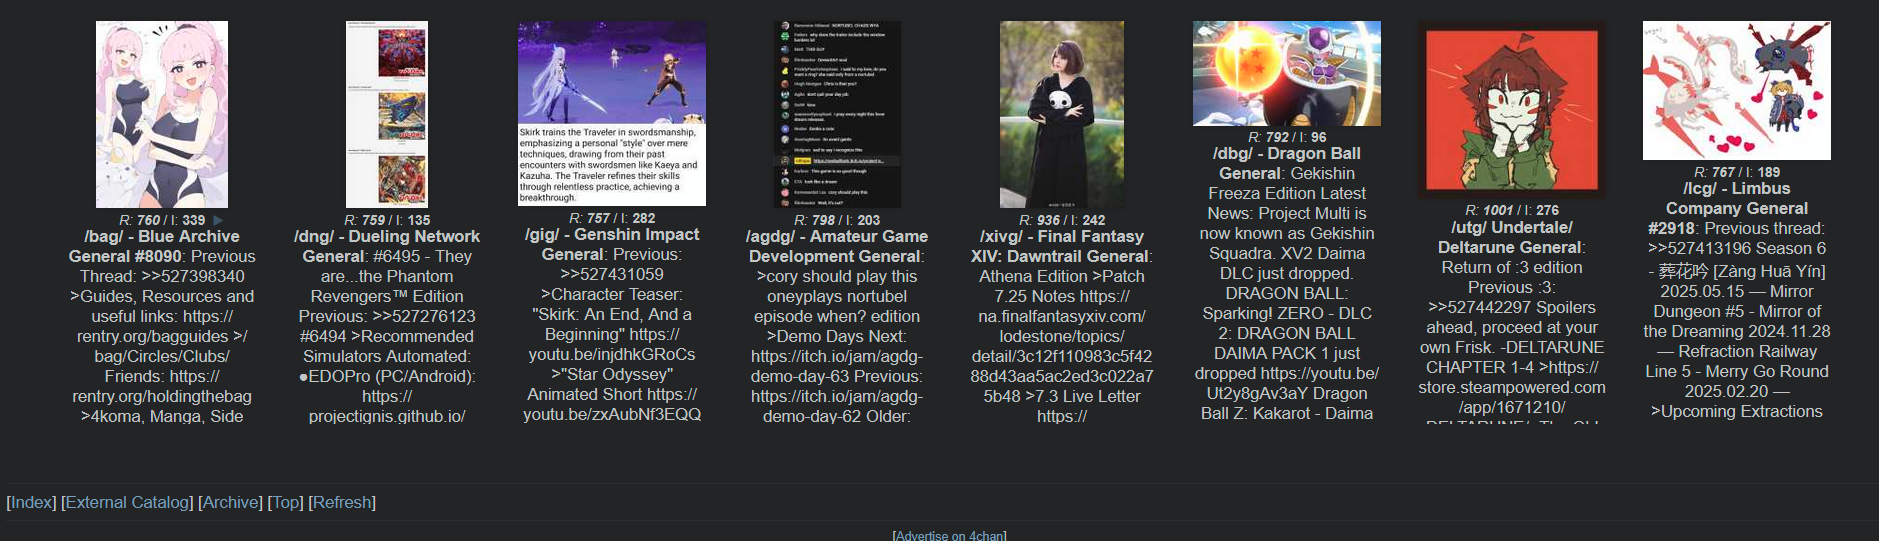Click the 'Revengers™ Edition' text
Screen dimensions: 1879x541
(x=387, y=296)
